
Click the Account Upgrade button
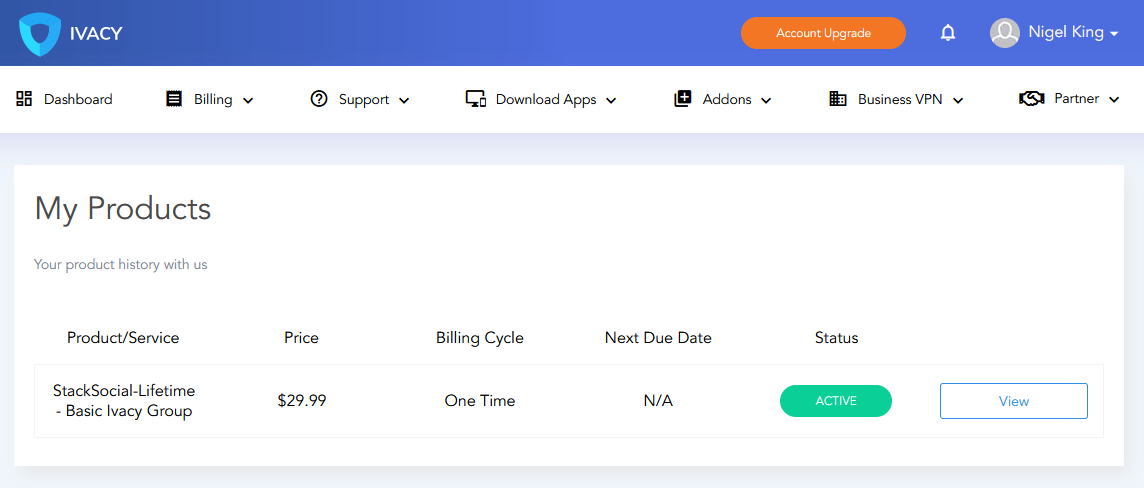[823, 33]
